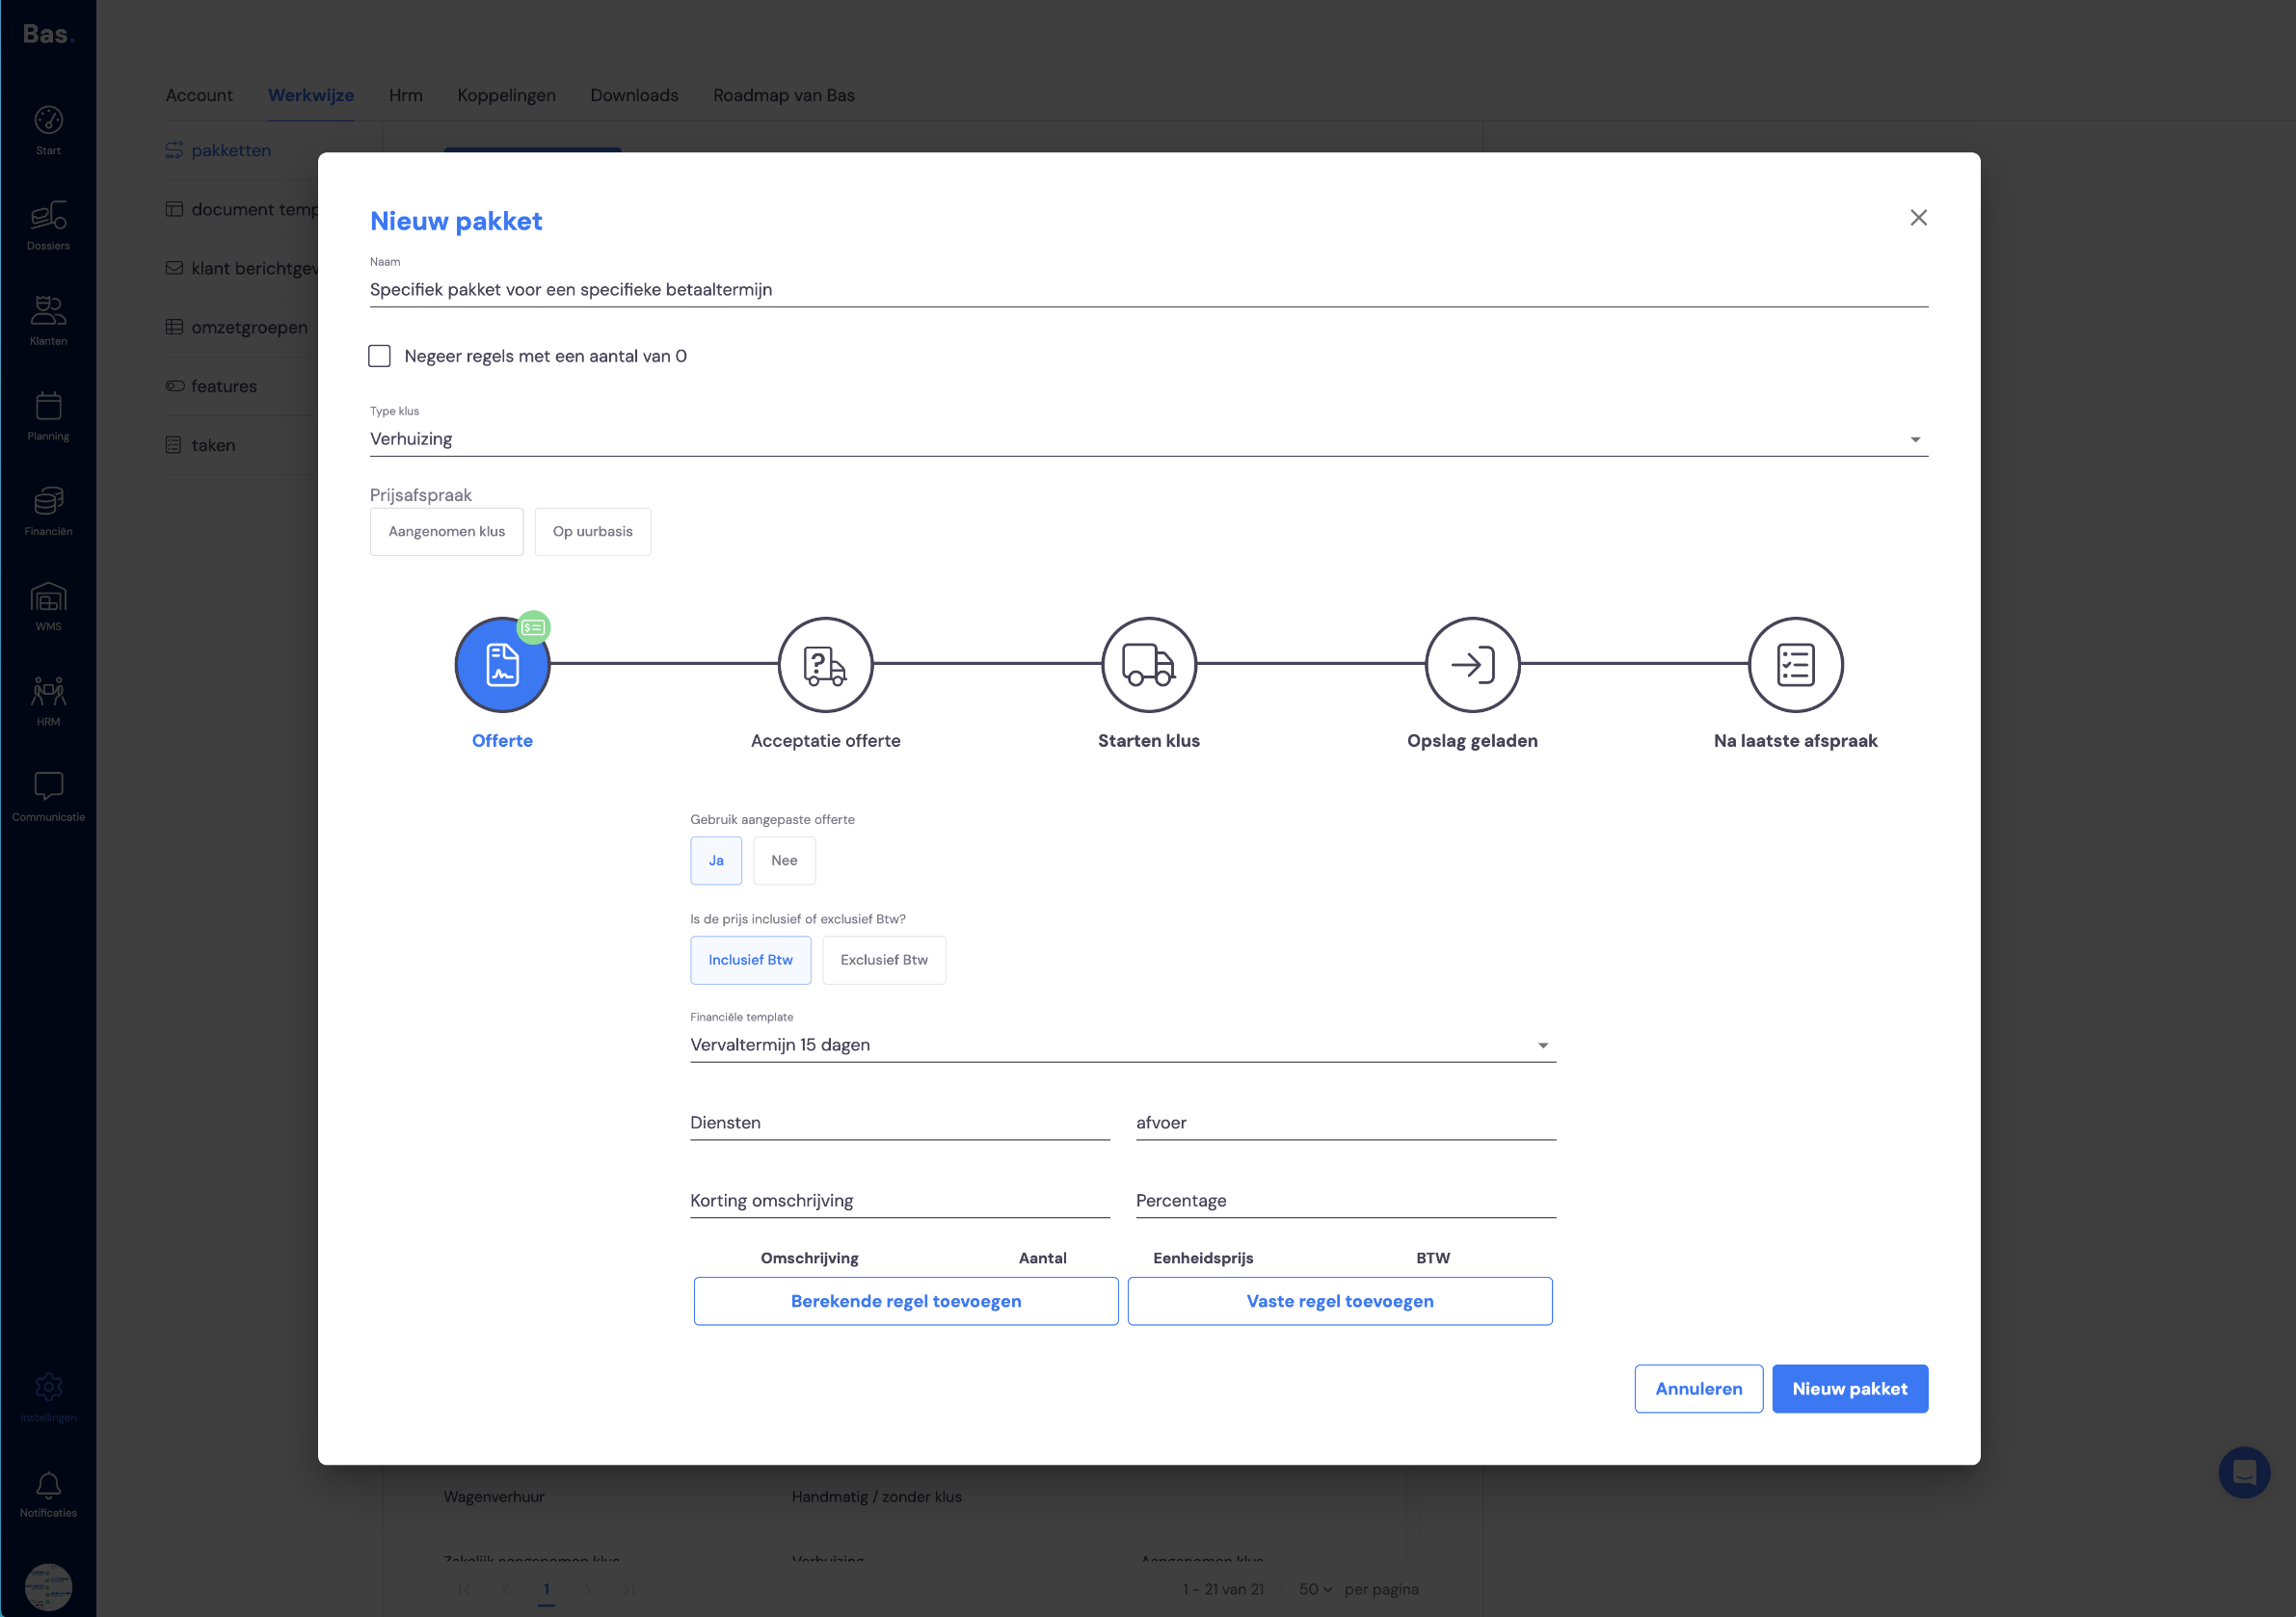This screenshot has height=1617, width=2296.
Task: Go to Klanten in the sidebar
Action: click(48, 320)
